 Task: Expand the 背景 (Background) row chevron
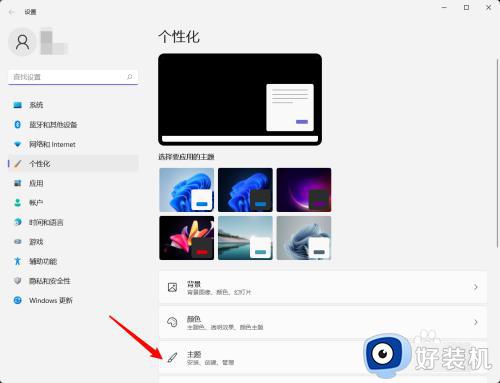click(476, 287)
